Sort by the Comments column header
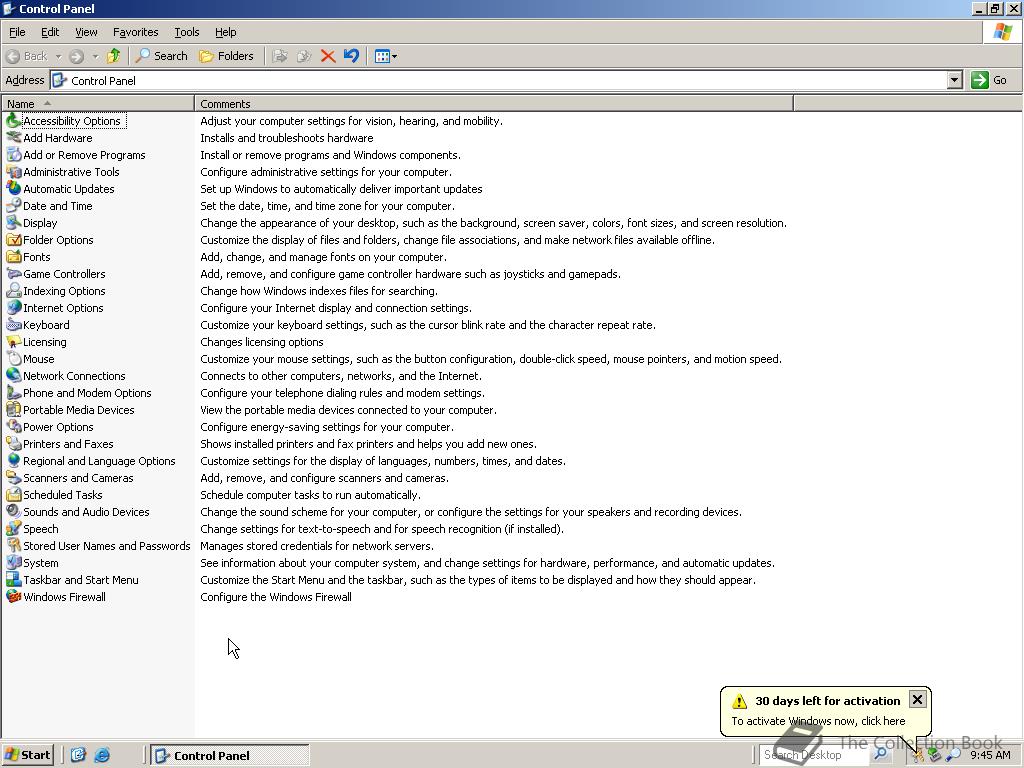 click(x=494, y=103)
